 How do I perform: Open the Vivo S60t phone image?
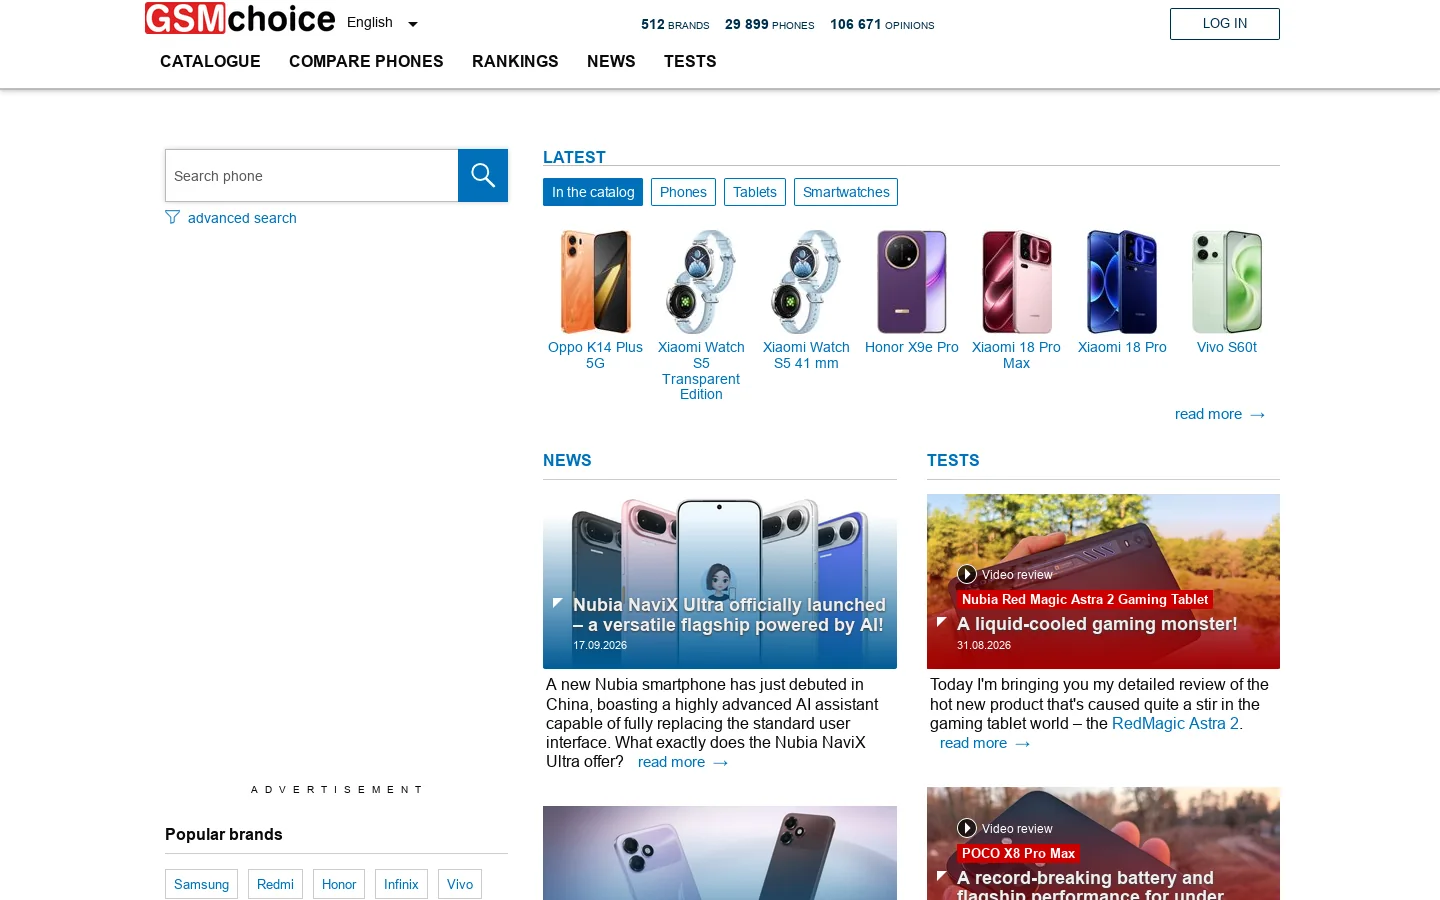pyautogui.click(x=1227, y=282)
